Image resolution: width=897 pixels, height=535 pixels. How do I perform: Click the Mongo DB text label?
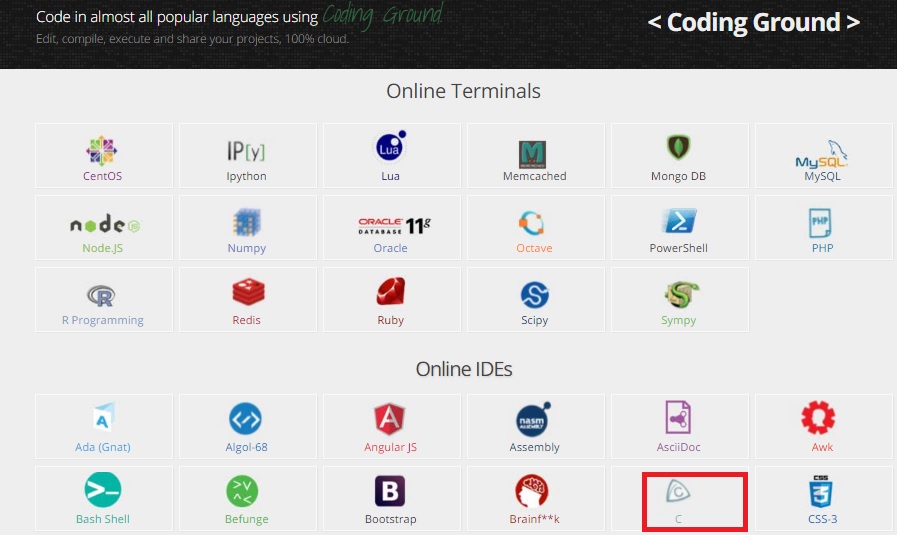coord(678,176)
